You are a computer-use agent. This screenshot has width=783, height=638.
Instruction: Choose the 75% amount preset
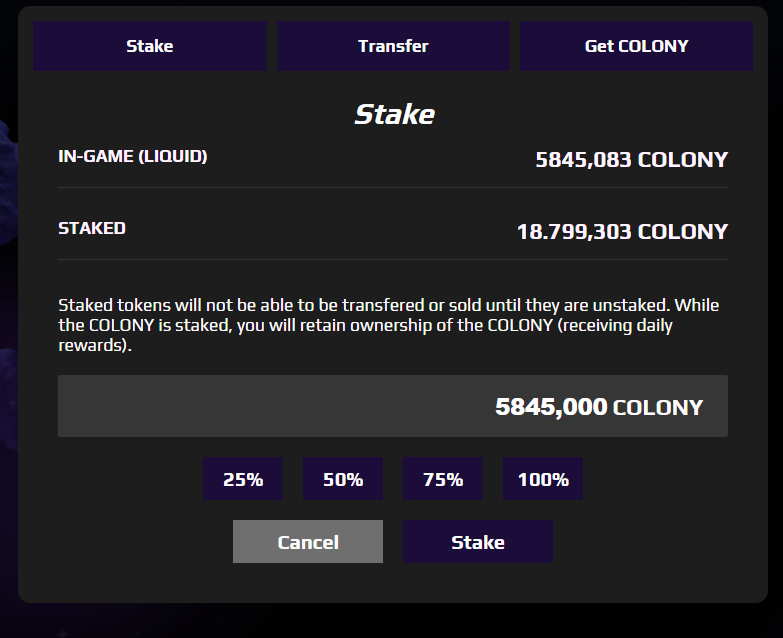[x=443, y=479]
